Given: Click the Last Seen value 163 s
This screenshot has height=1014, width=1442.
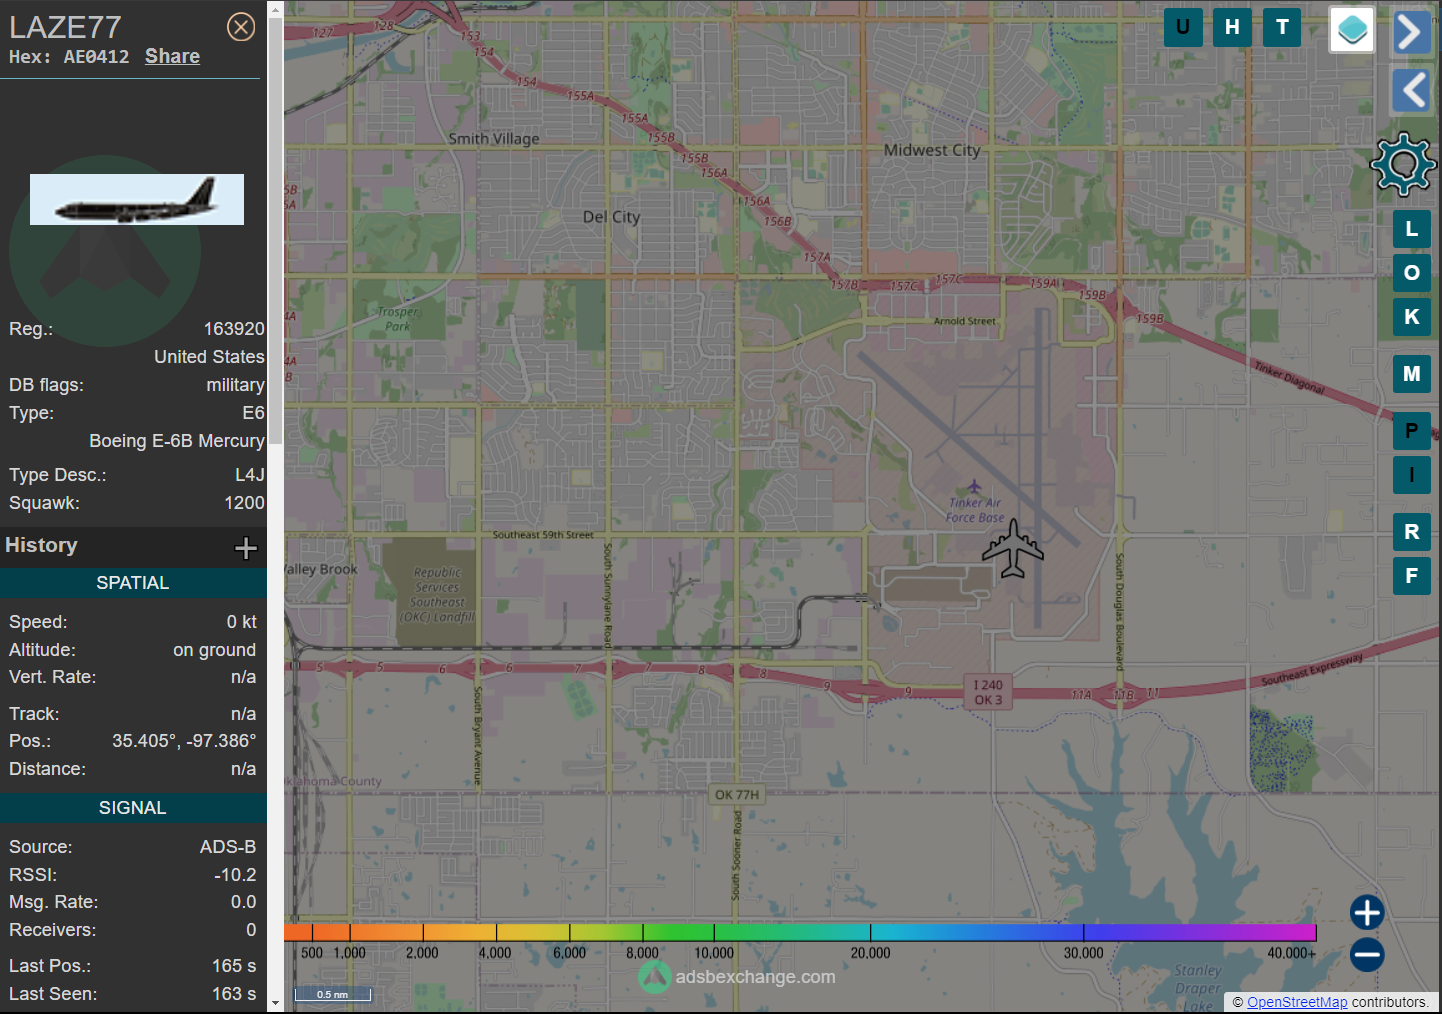Looking at the screenshot, I should 234,994.
